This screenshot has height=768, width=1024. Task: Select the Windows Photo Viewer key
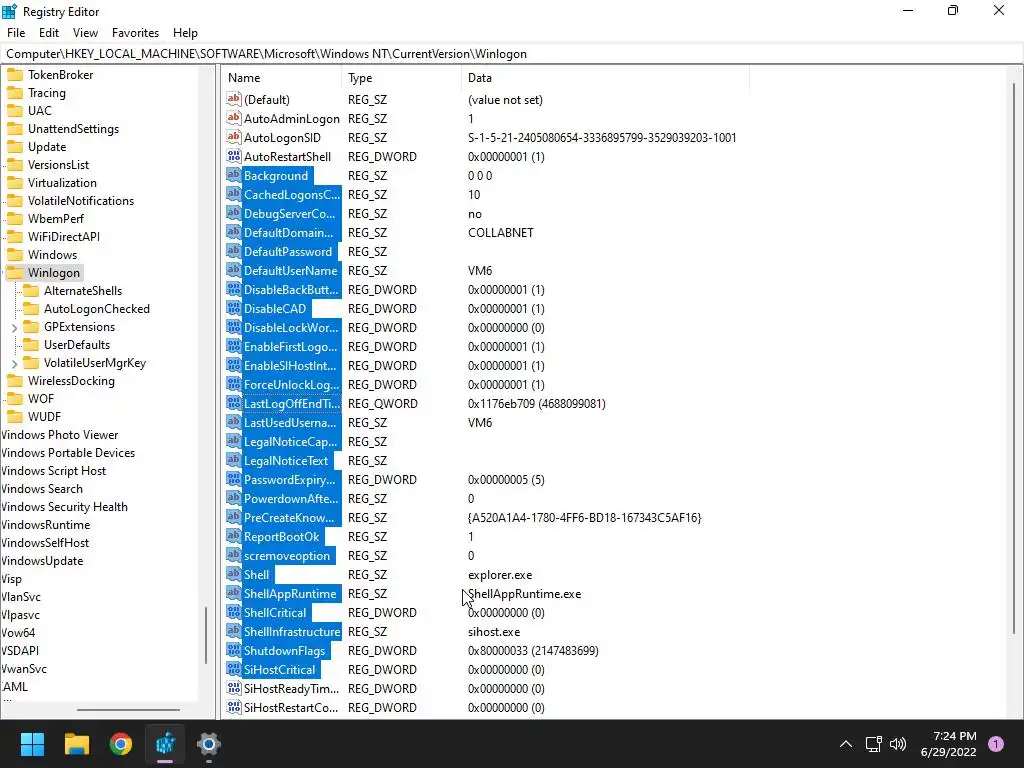coord(59,435)
